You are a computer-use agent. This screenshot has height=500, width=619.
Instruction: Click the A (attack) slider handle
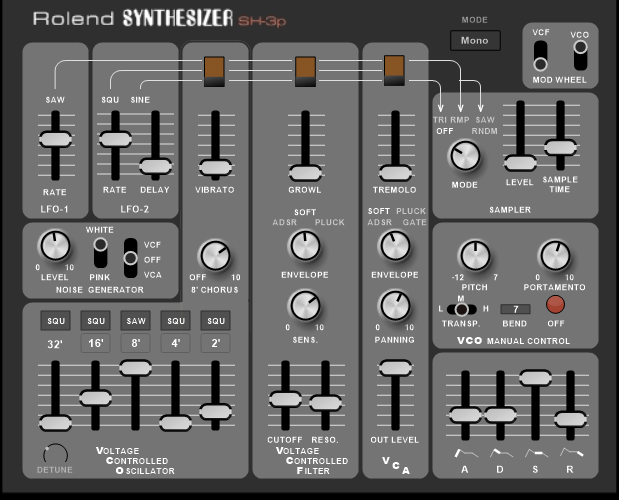465,416
